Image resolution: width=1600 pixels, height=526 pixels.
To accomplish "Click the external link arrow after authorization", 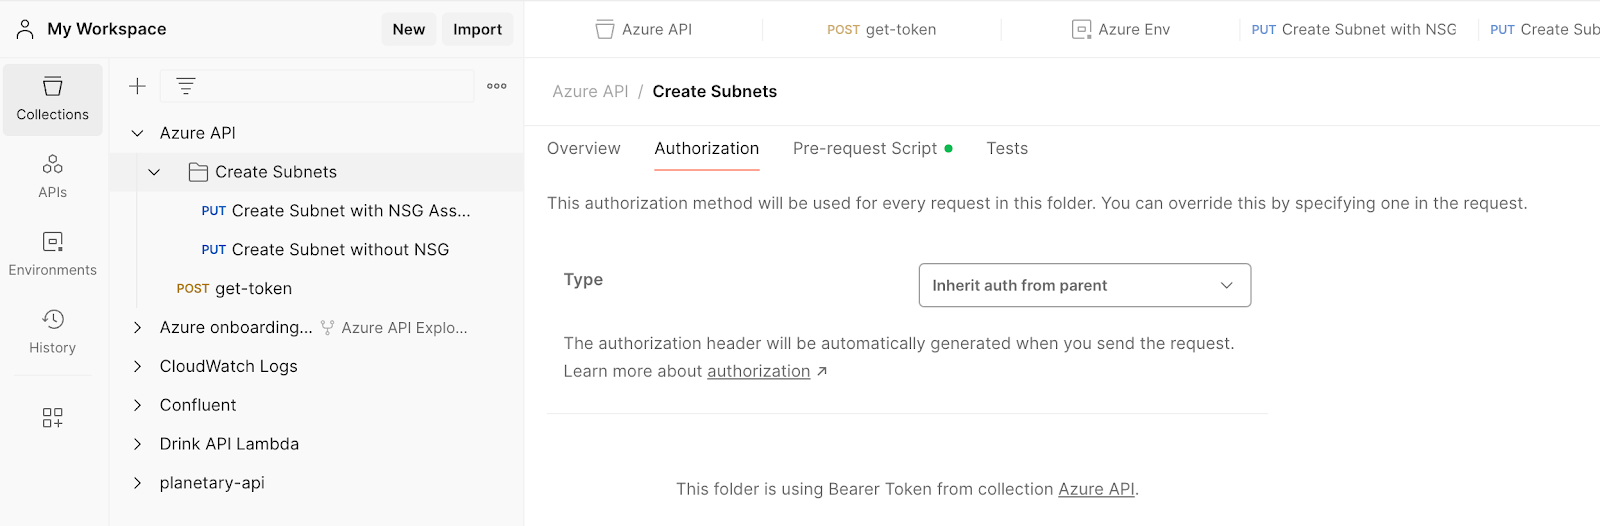I will click(x=822, y=371).
